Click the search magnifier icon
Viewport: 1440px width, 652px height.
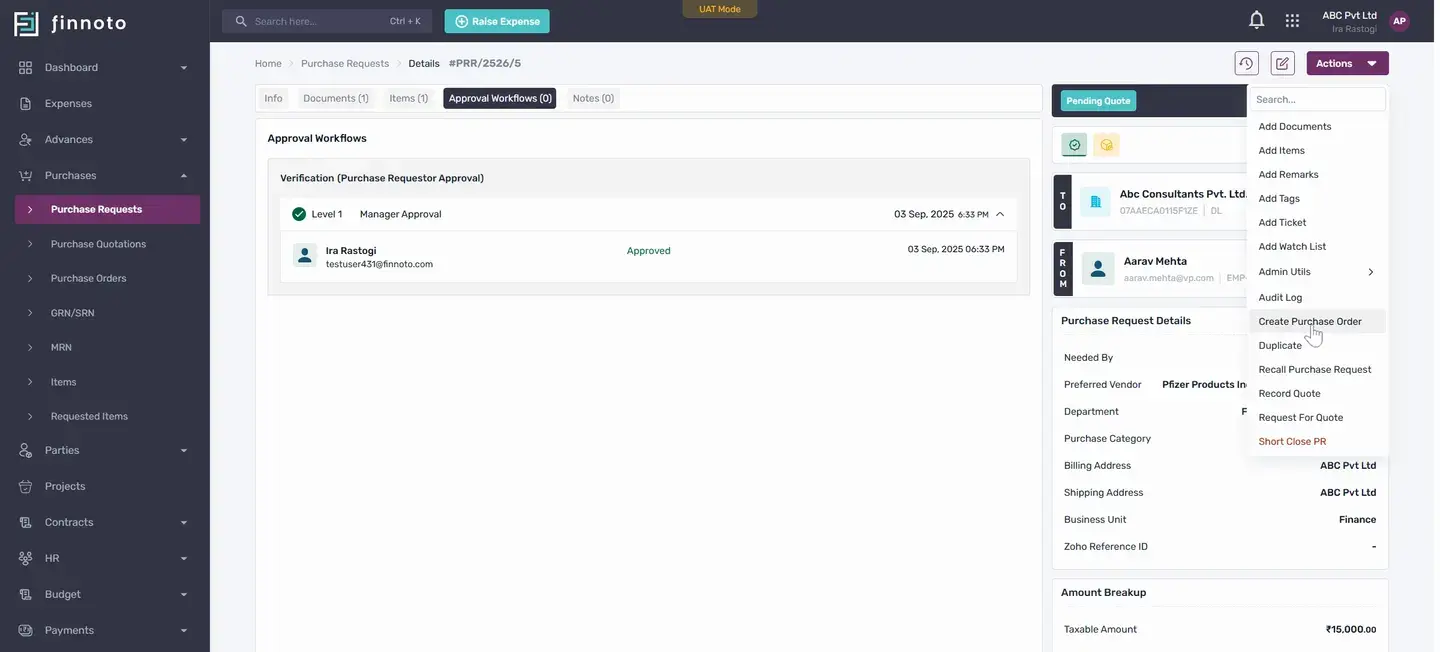(x=241, y=21)
